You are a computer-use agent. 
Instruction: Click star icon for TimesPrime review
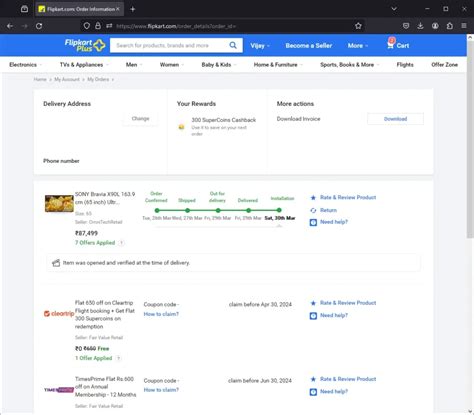coord(313,379)
